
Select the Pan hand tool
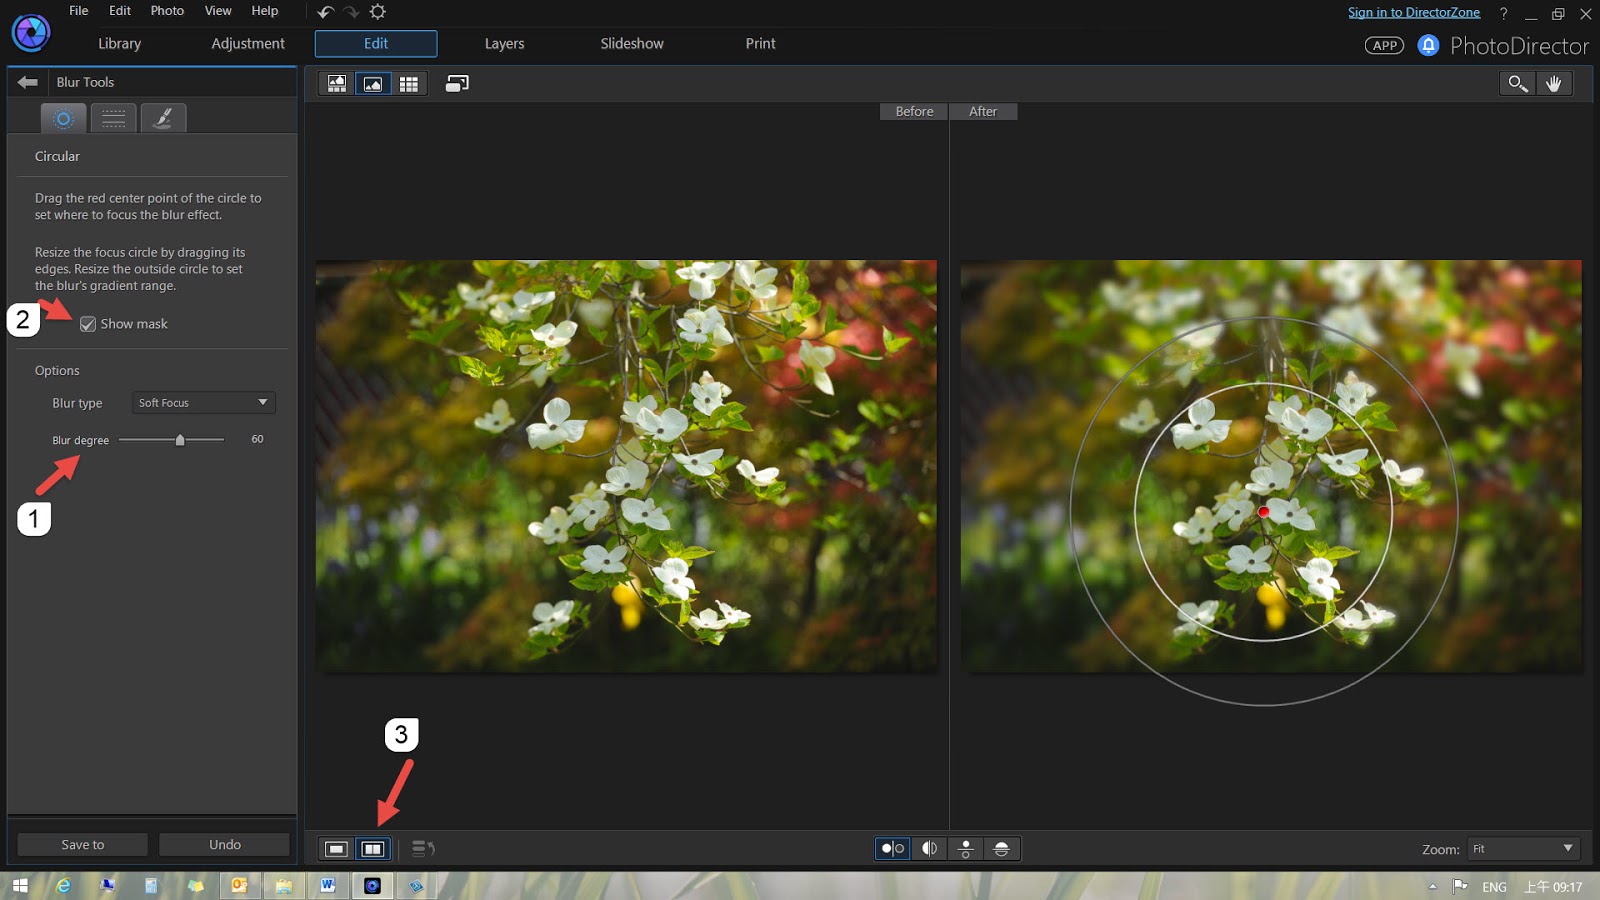click(x=1555, y=83)
